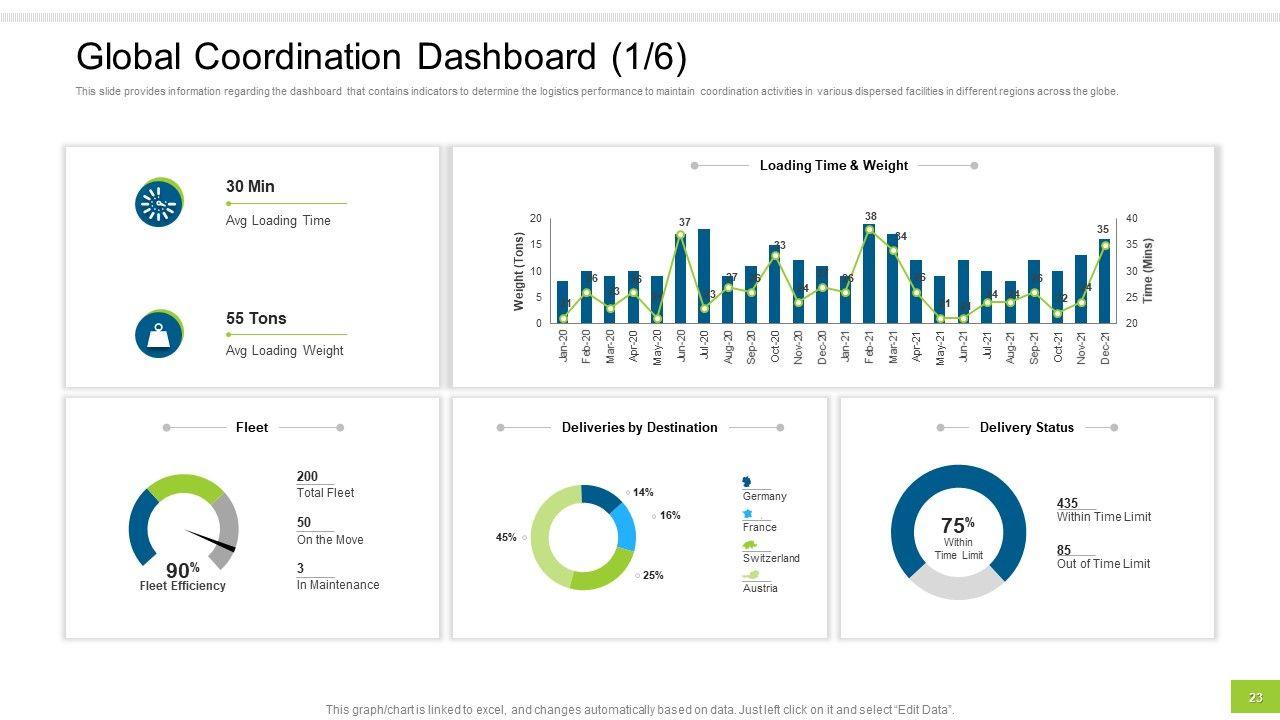
Task: Click the Avg Loading Time clock icon
Action: point(158,204)
